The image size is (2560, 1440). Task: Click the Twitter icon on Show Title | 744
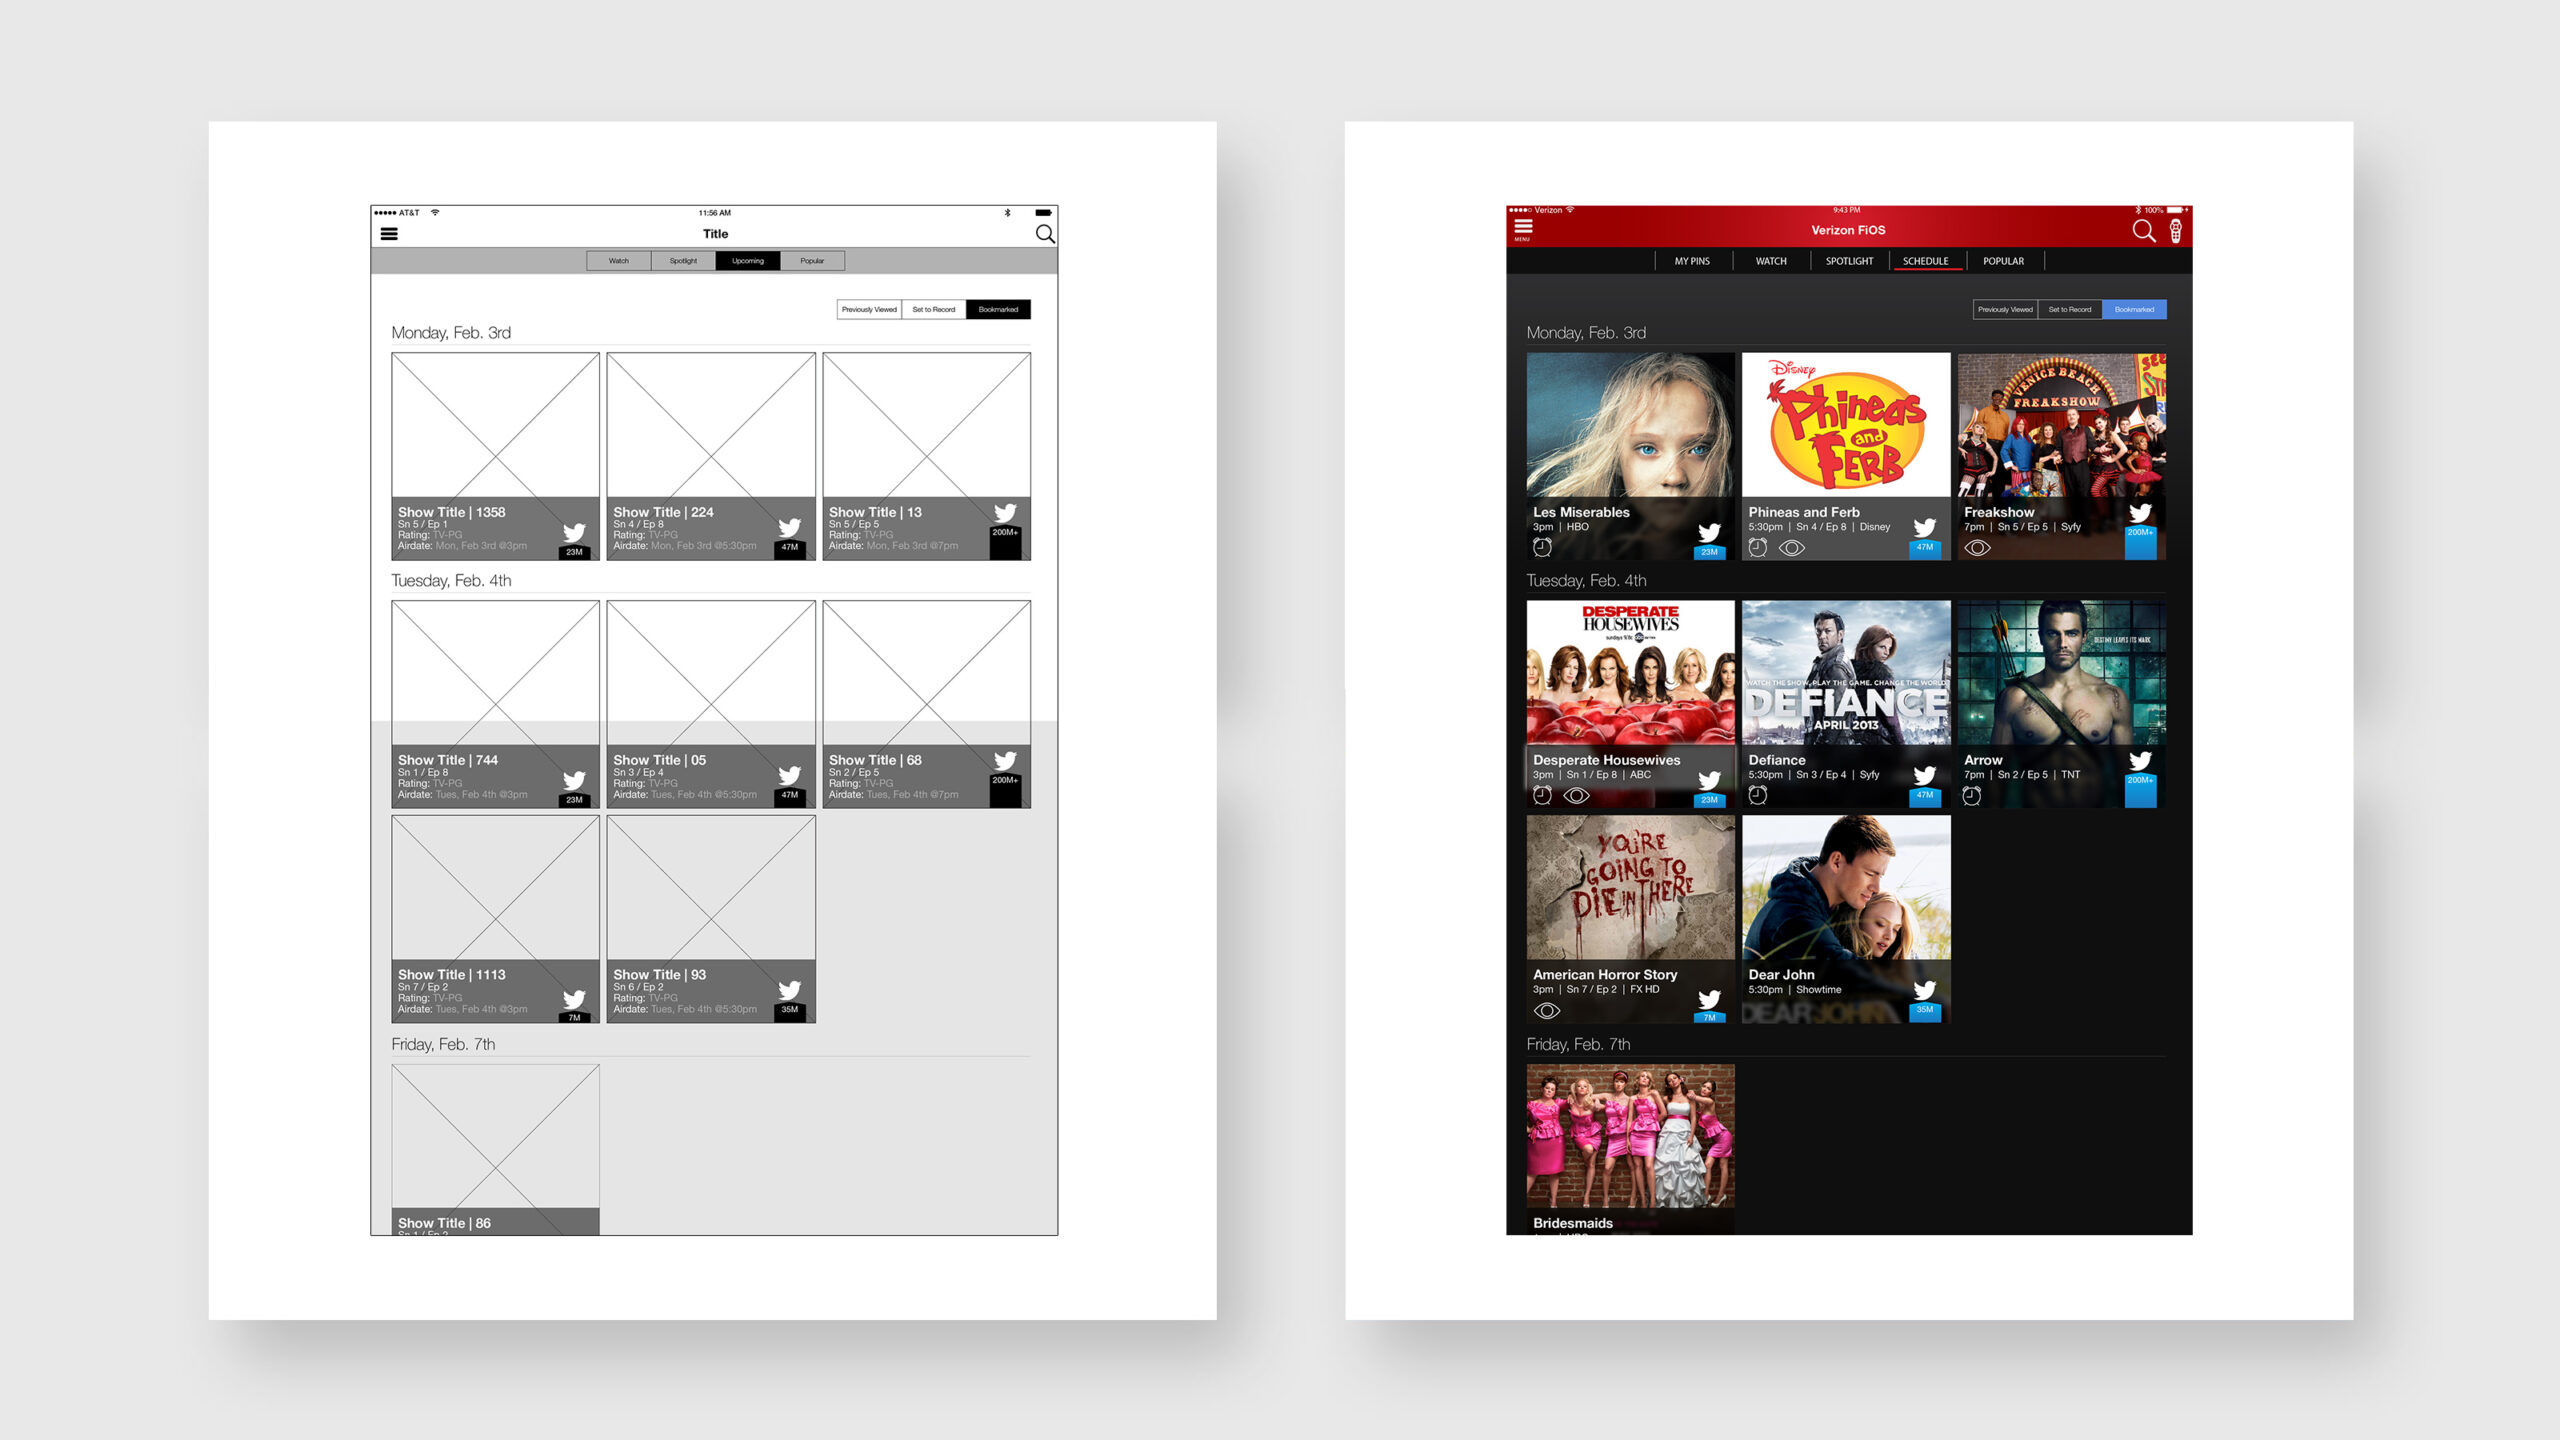pos(574,780)
